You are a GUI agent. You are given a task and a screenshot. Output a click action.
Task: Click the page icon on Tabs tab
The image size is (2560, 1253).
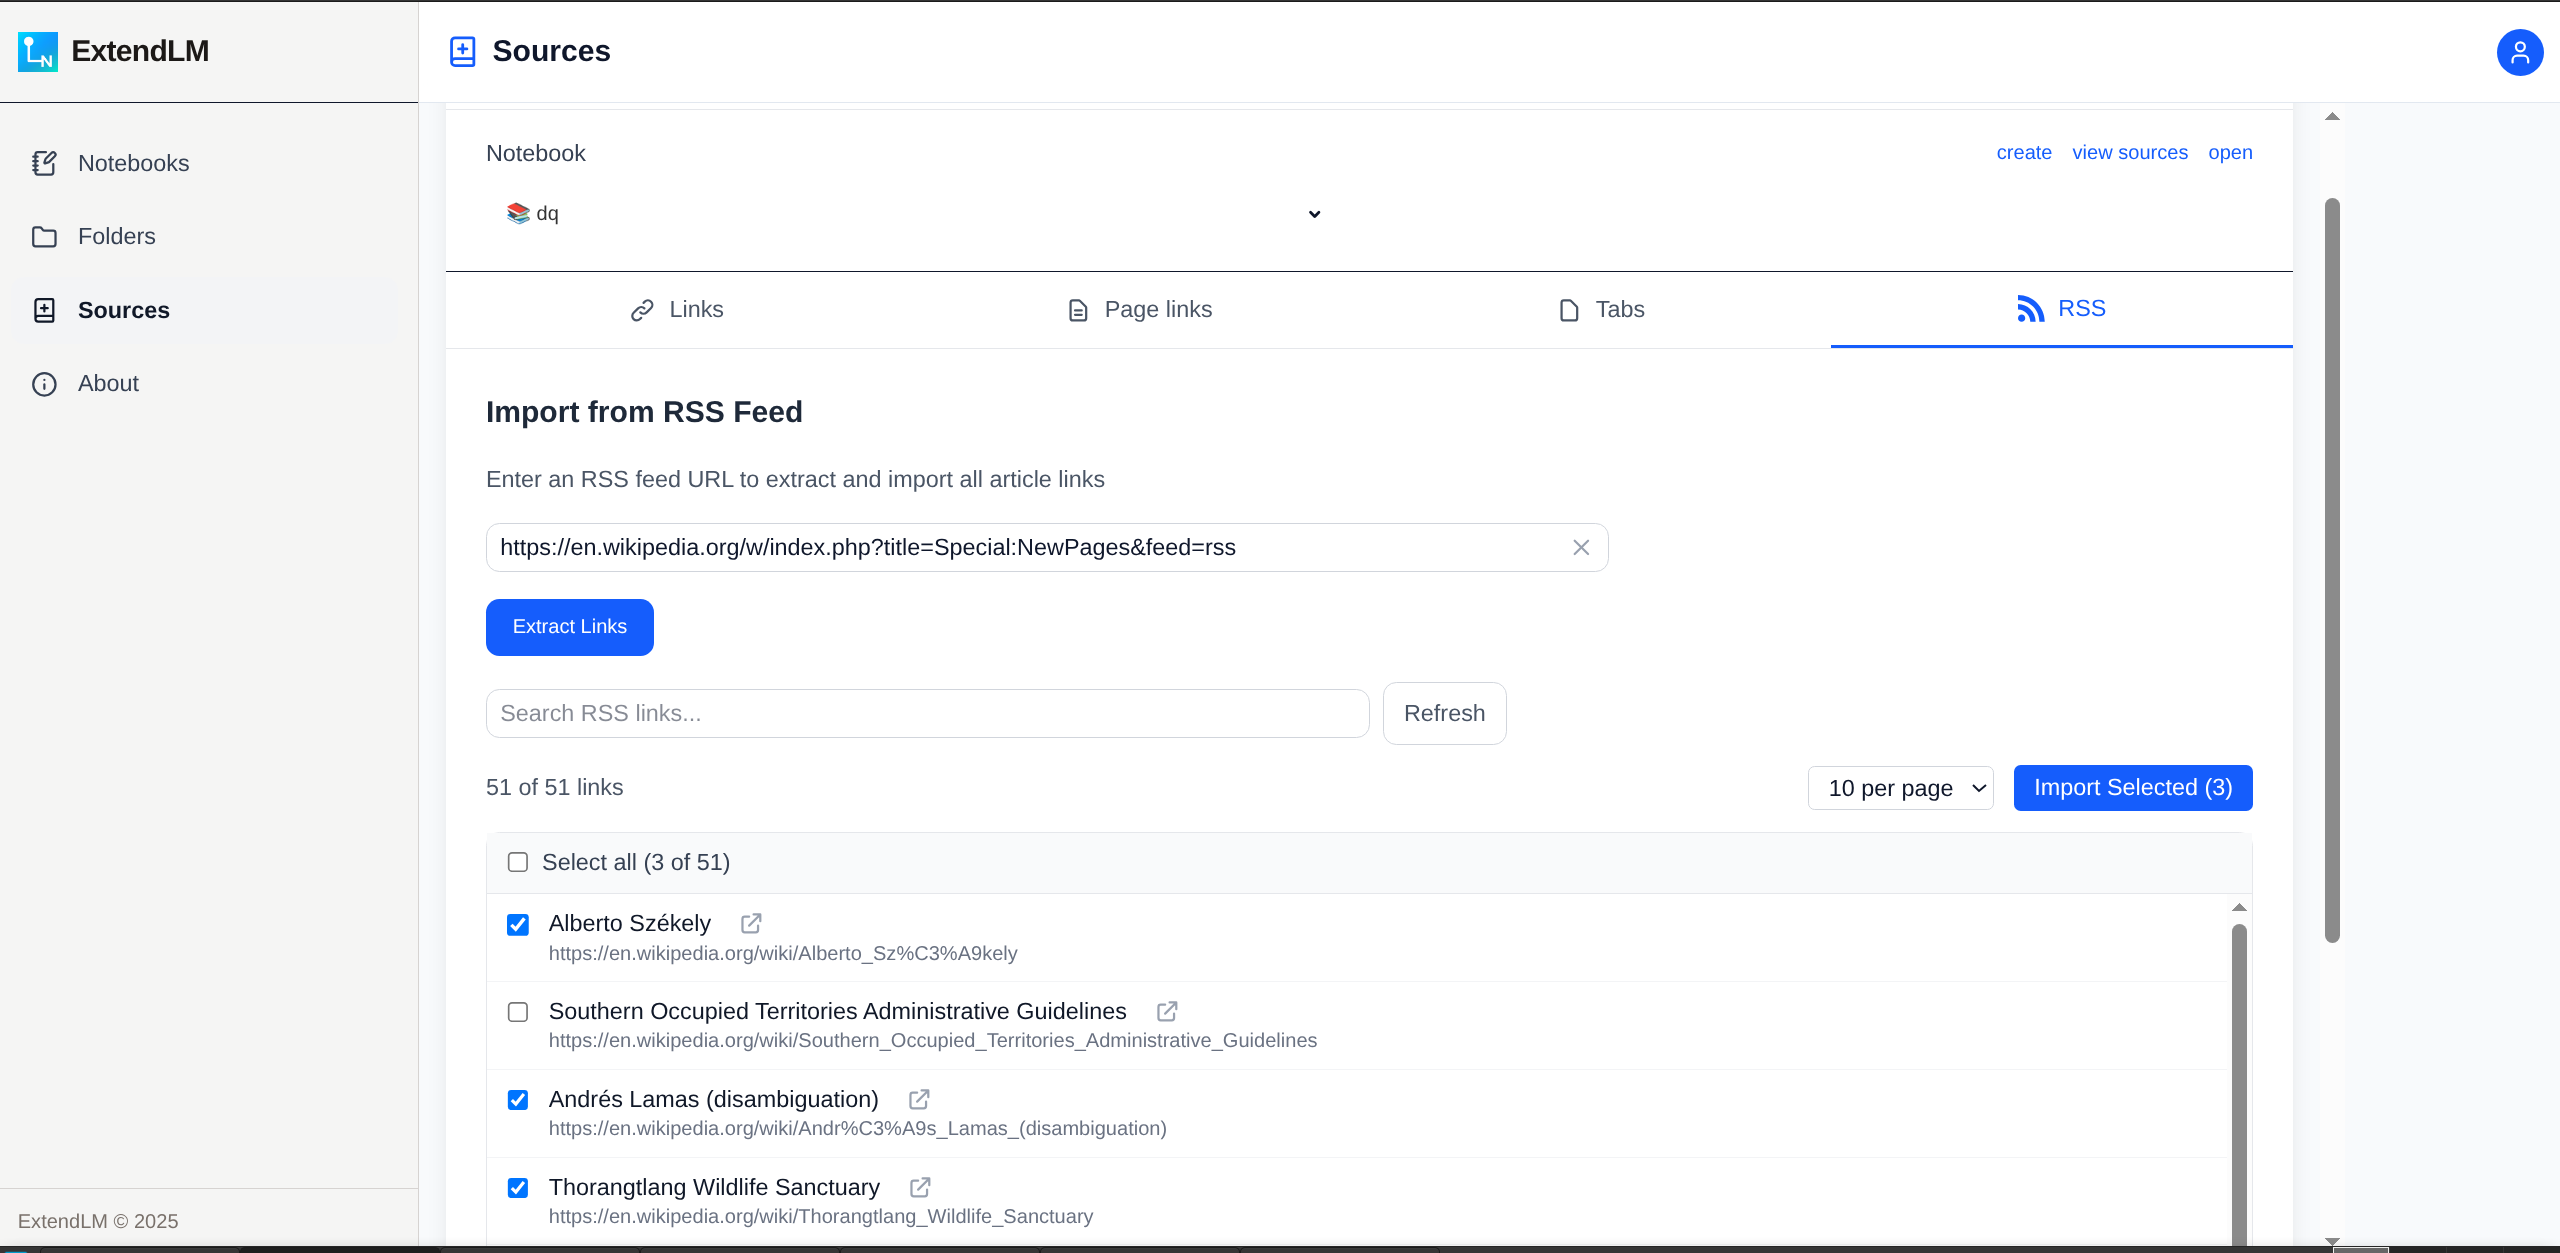[x=1569, y=311]
